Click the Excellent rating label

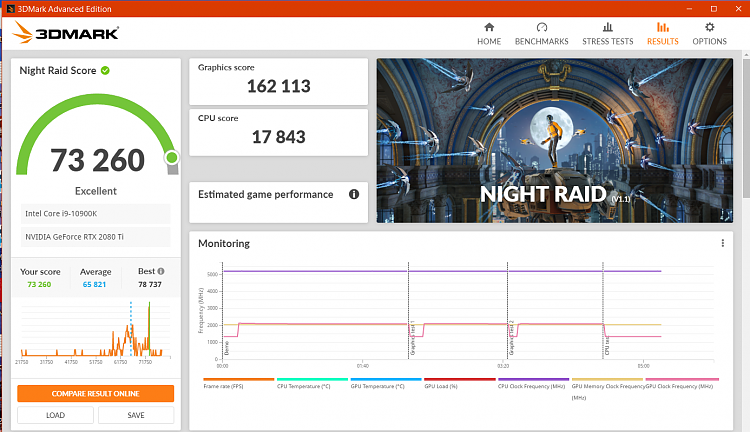[x=96, y=191]
